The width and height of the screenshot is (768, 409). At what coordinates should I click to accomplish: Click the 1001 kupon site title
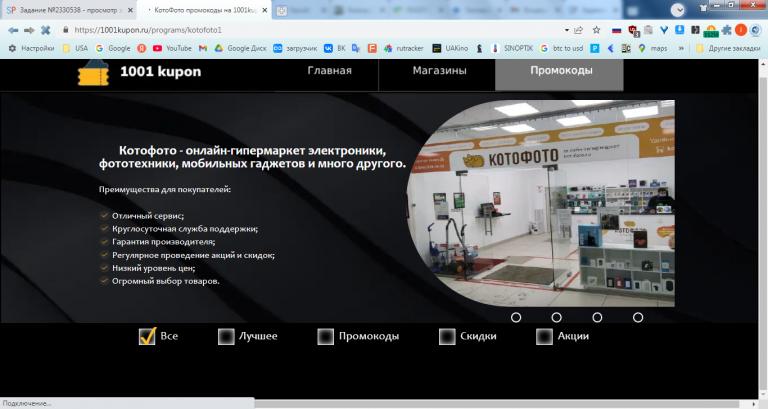[x=161, y=72]
